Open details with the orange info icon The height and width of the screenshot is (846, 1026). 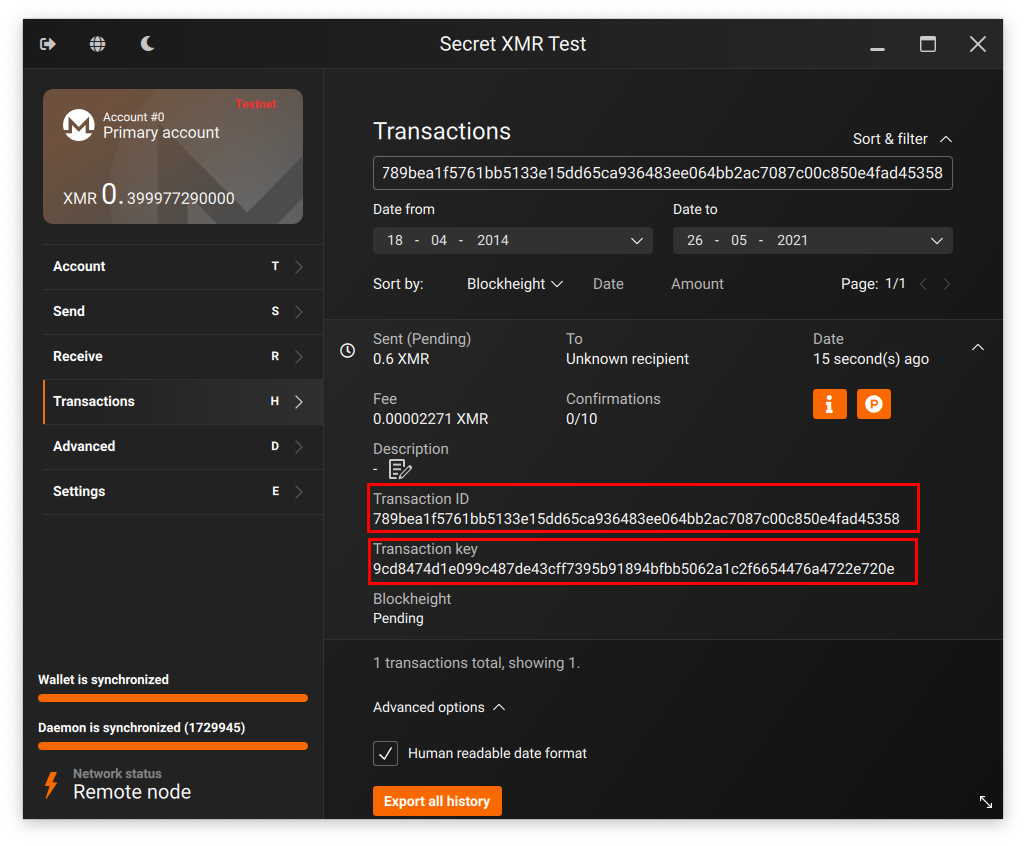click(829, 404)
